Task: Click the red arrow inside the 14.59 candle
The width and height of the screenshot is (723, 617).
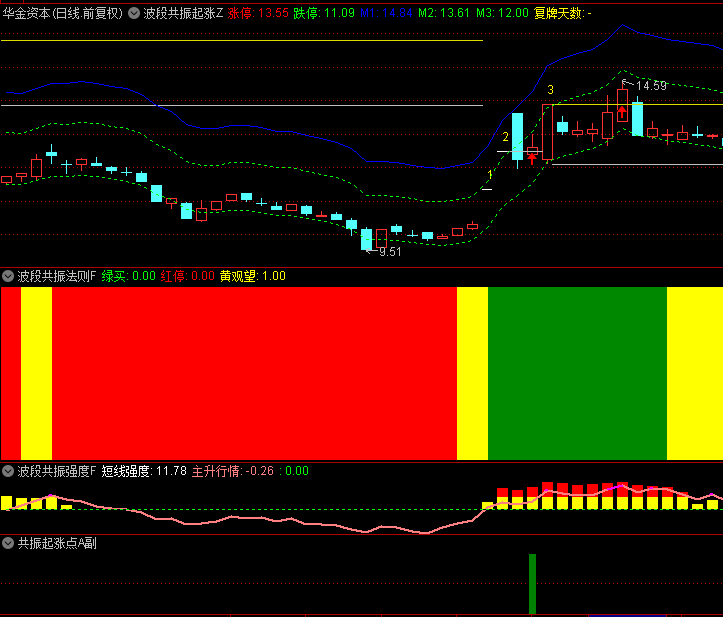Action: coord(622,112)
